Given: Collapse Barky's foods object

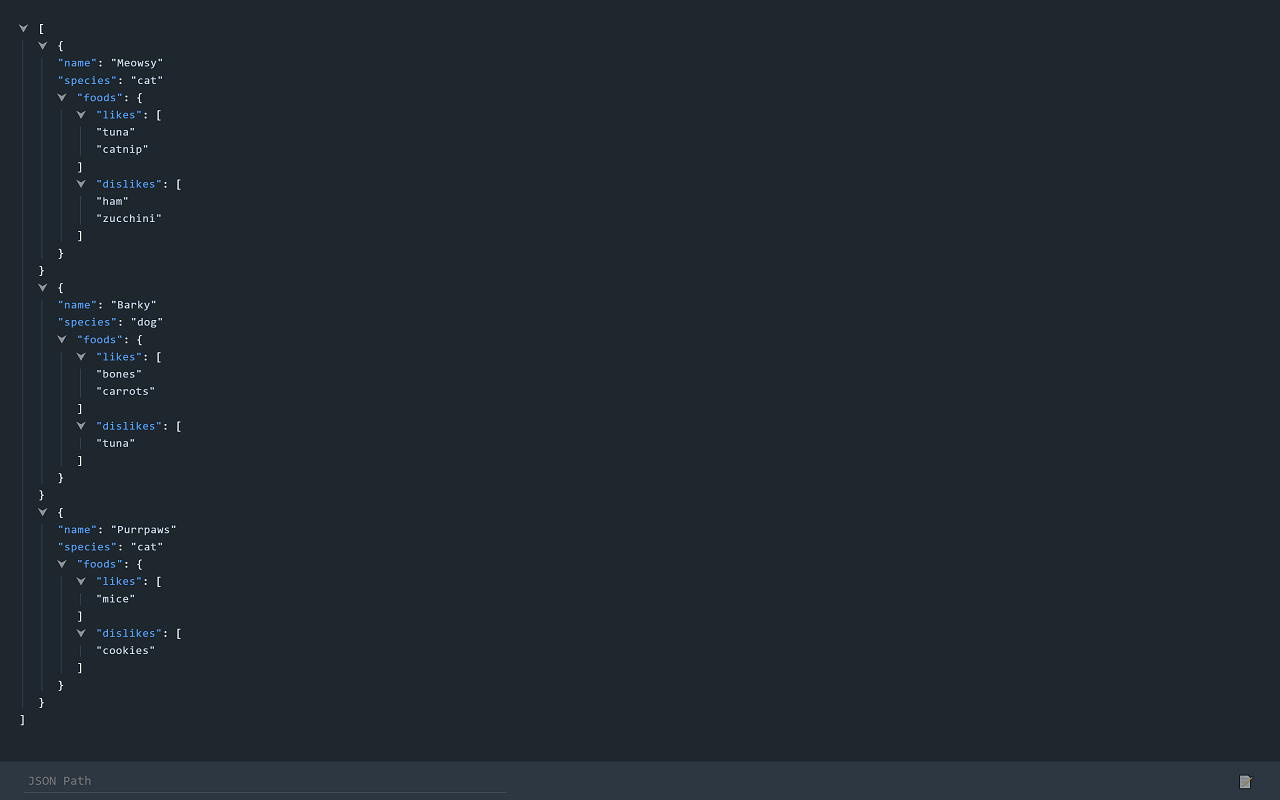Looking at the screenshot, I should point(62,339).
